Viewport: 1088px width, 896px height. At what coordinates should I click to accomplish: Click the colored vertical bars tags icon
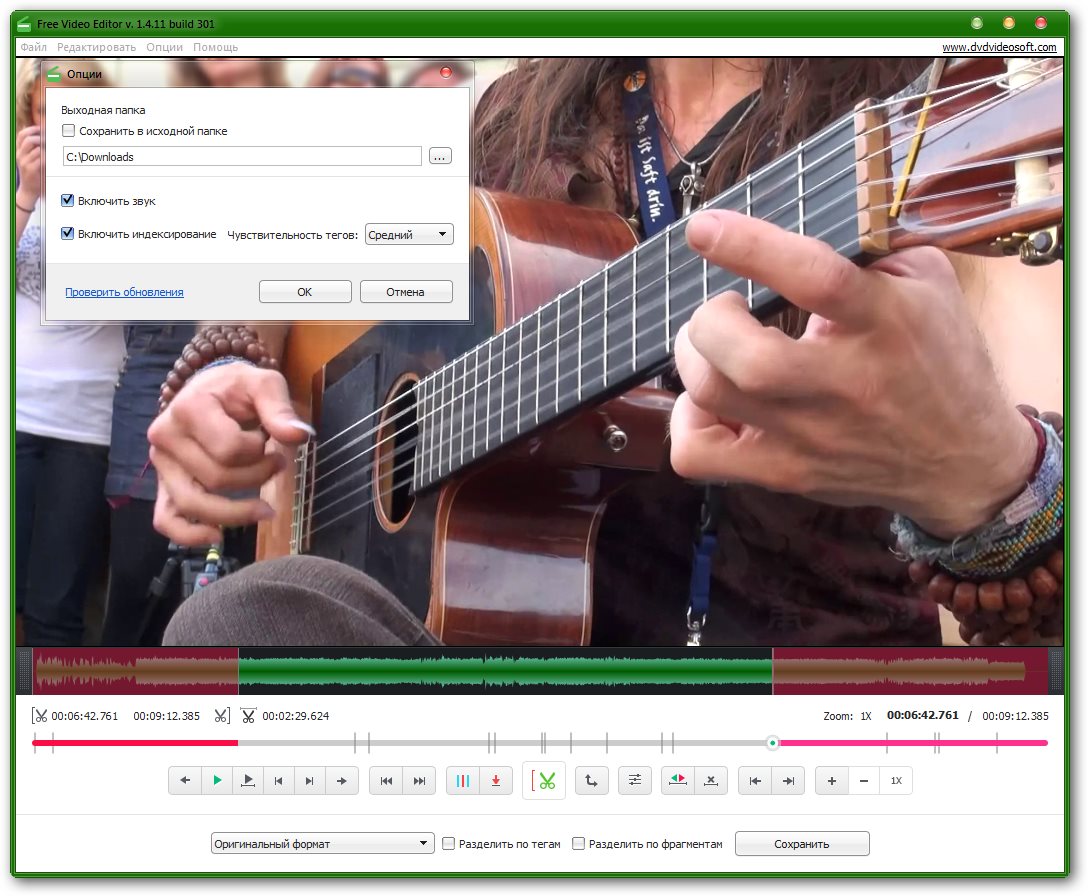click(463, 781)
